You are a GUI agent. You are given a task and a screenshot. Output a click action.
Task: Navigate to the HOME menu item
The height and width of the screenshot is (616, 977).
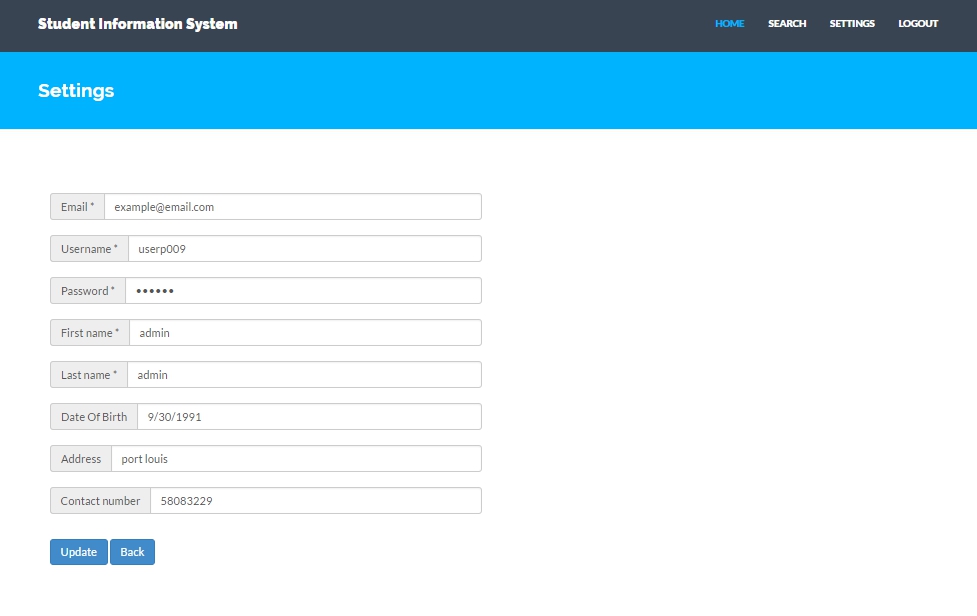coord(729,23)
